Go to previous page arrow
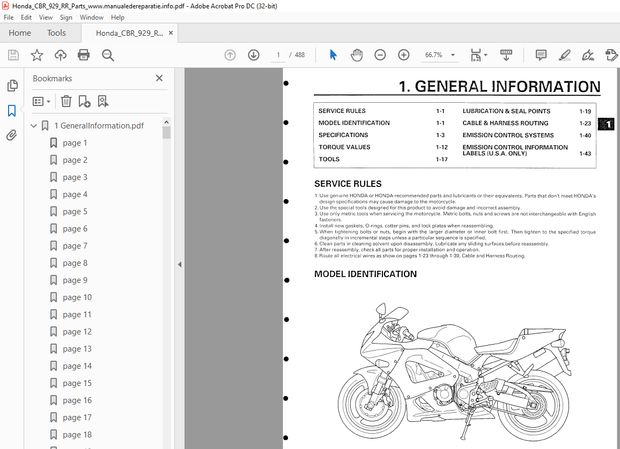This screenshot has width=620, height=449. pos(230,55)
